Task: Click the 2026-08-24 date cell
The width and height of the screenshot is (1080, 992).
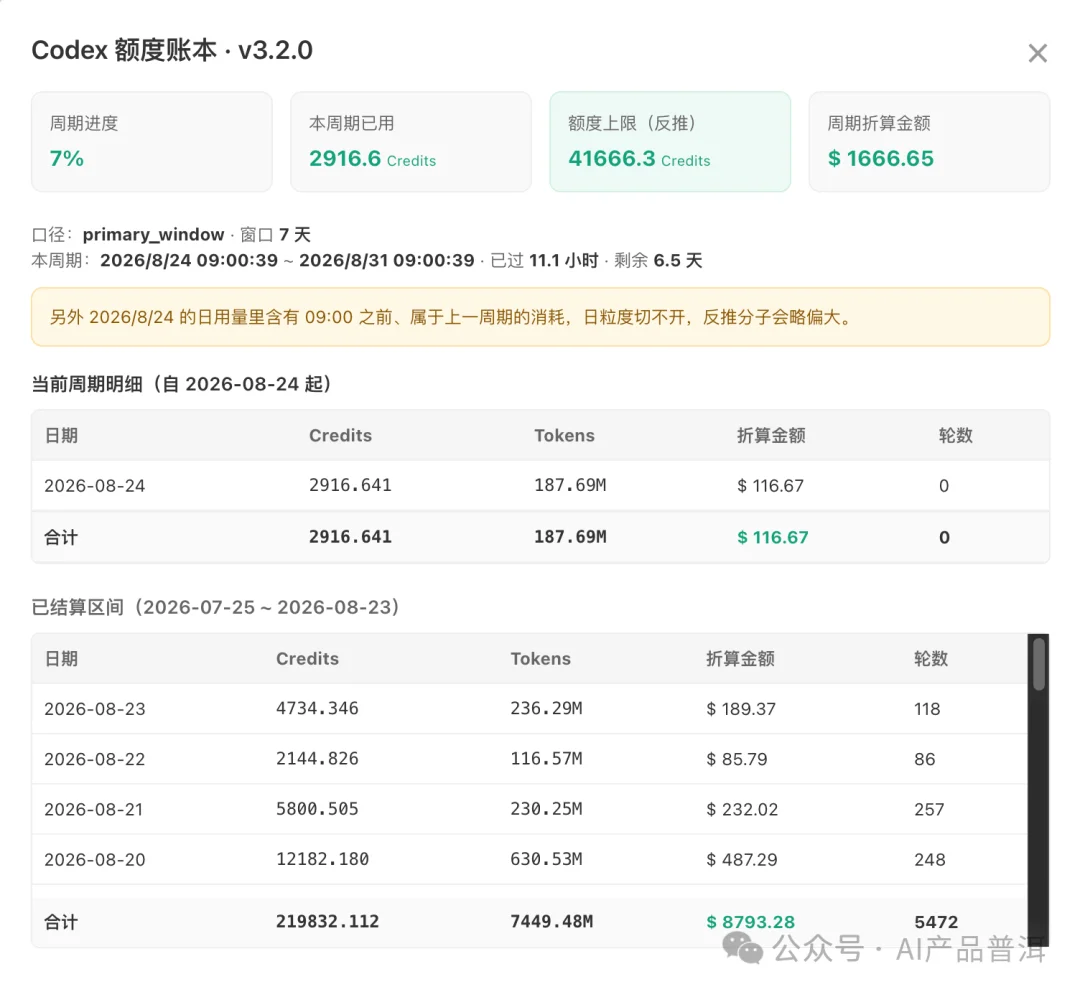Action: [94, 486]
